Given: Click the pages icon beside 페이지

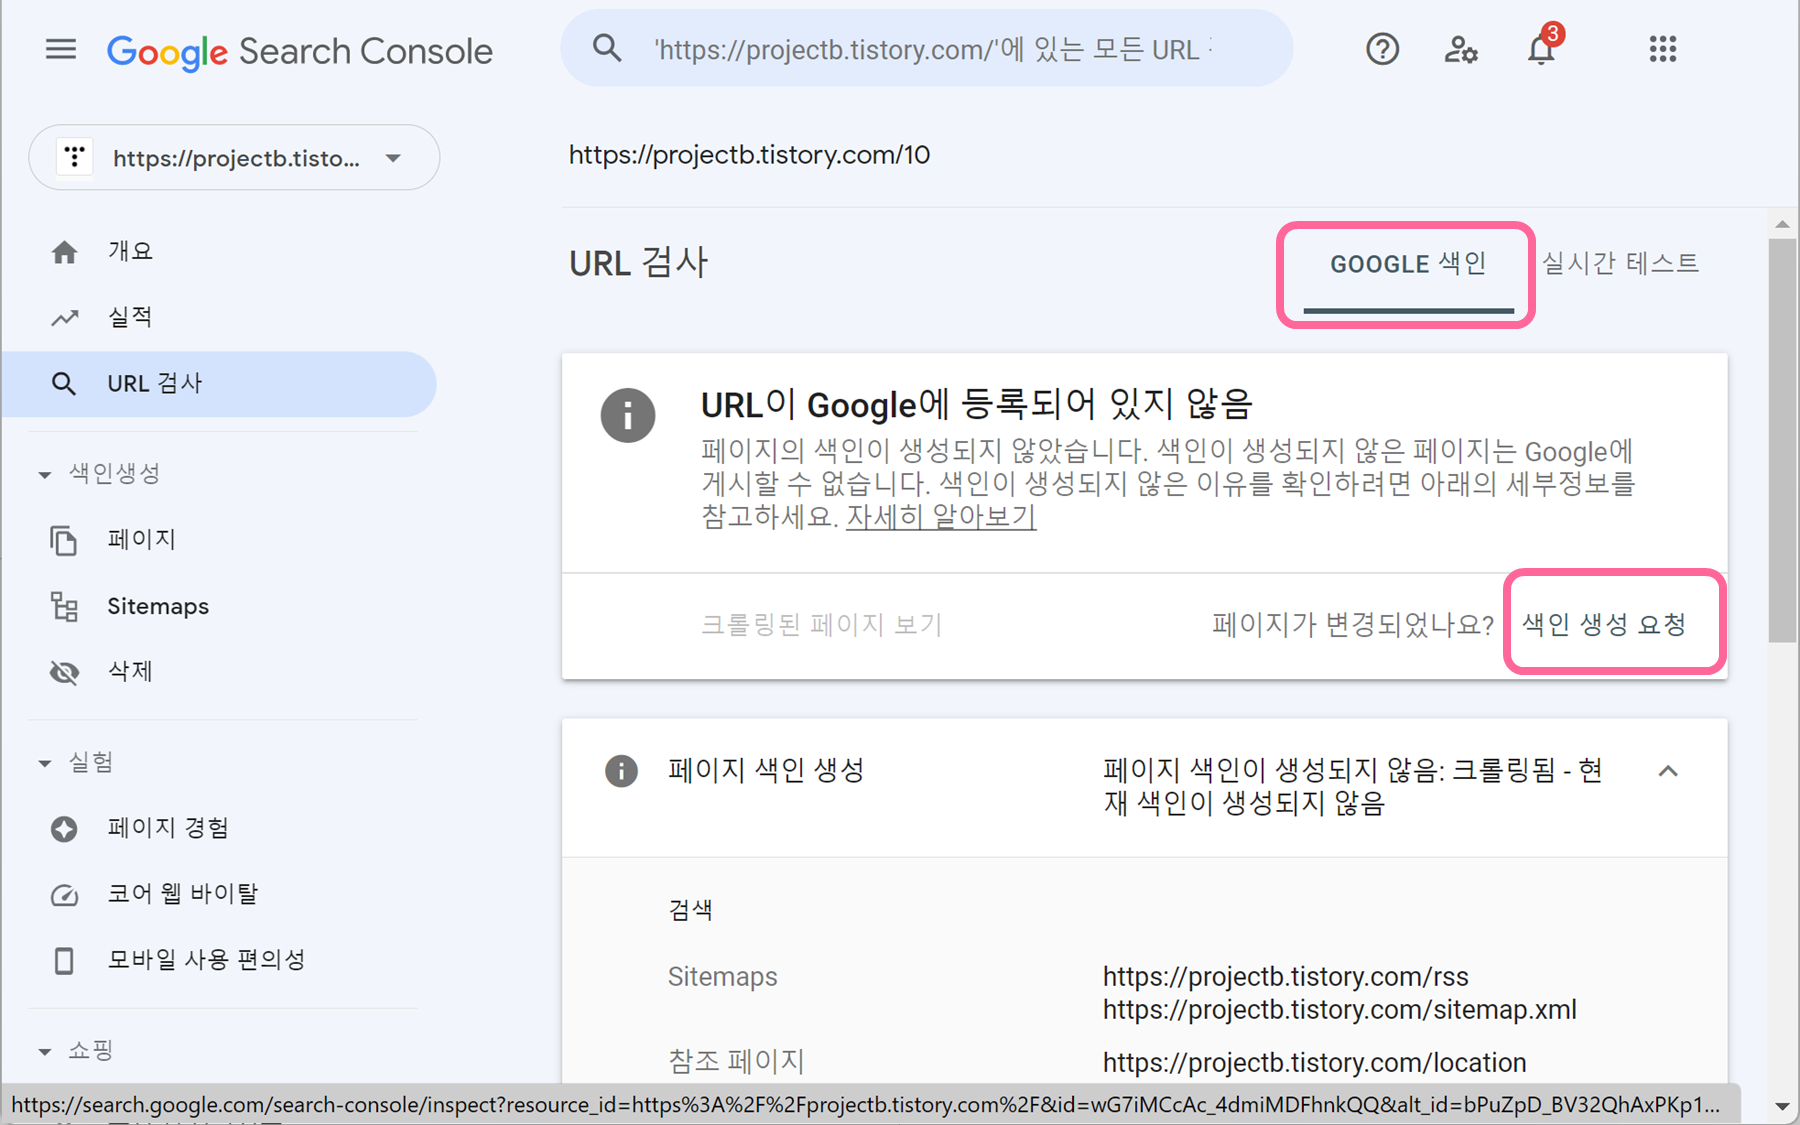Looking at the screenshot, I should click(64, 540).
